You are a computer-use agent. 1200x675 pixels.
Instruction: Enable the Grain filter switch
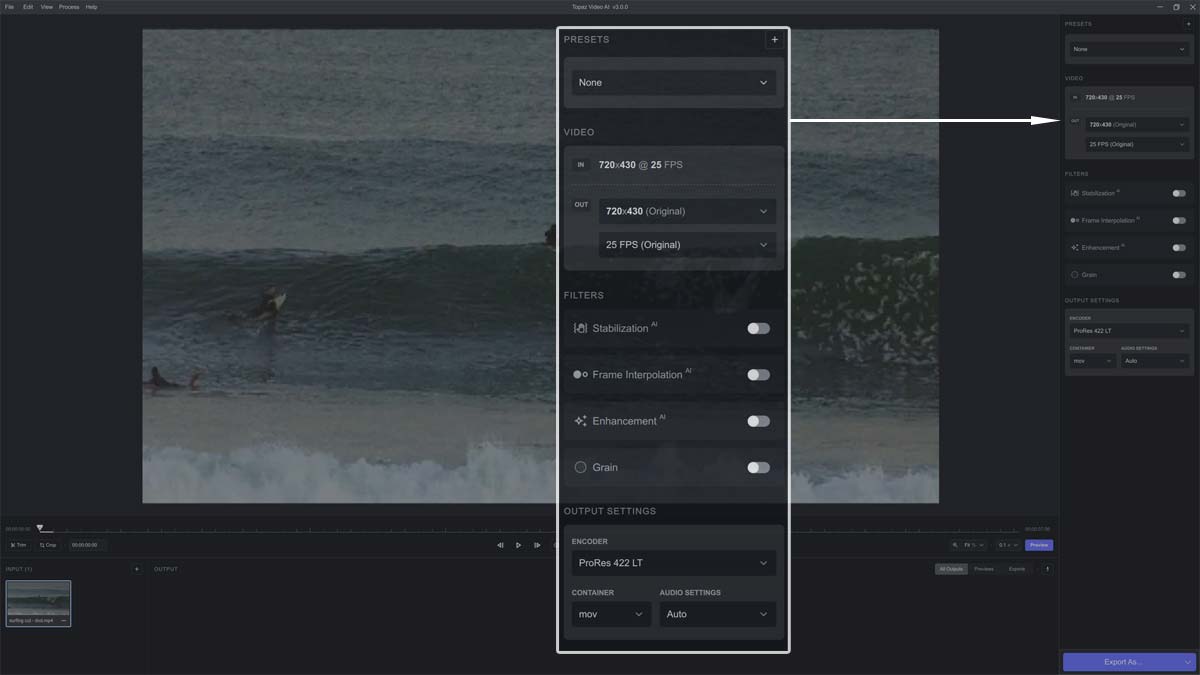click(x=758, y=467)
